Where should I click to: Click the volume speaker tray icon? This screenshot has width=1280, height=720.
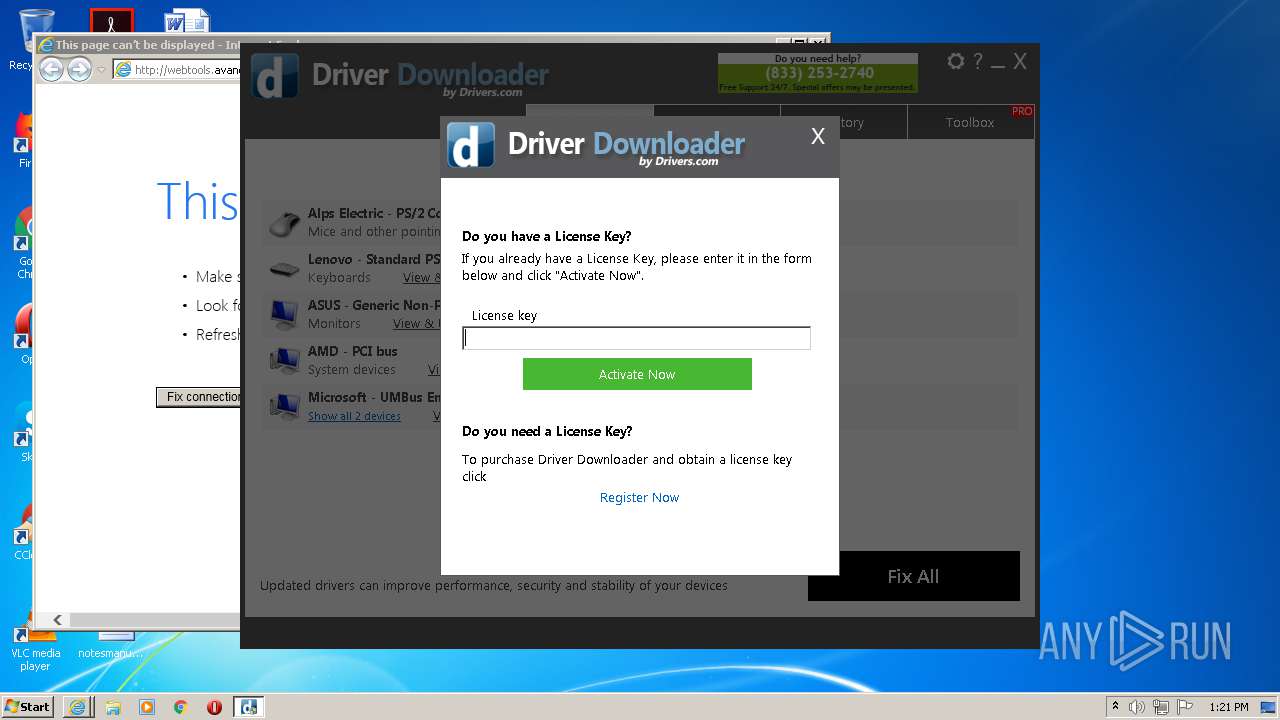pos(1137,707)
